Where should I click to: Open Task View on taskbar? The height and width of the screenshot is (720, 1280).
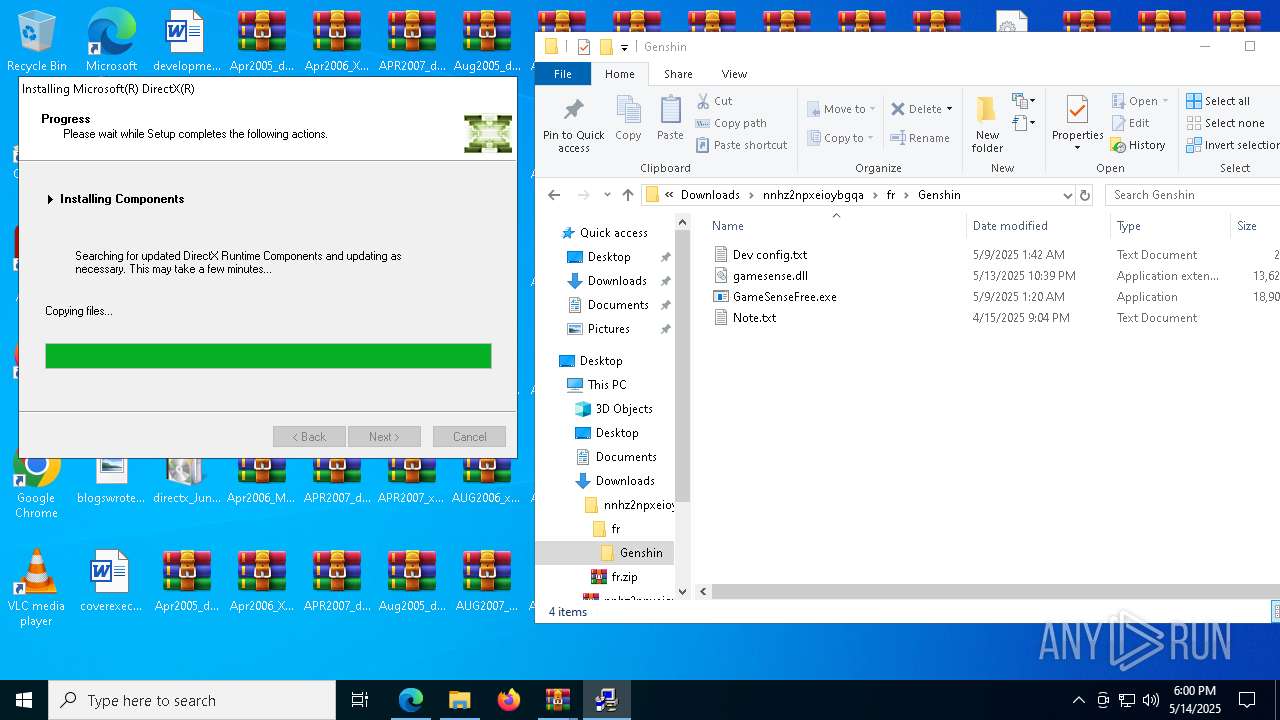click(x=360, y=700)
